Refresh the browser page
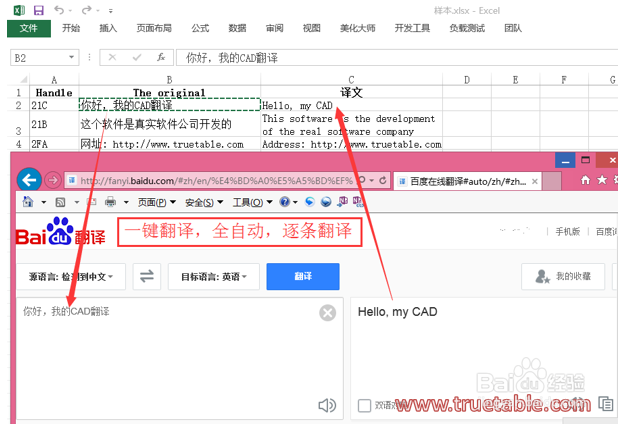 (x=383, y=181)
